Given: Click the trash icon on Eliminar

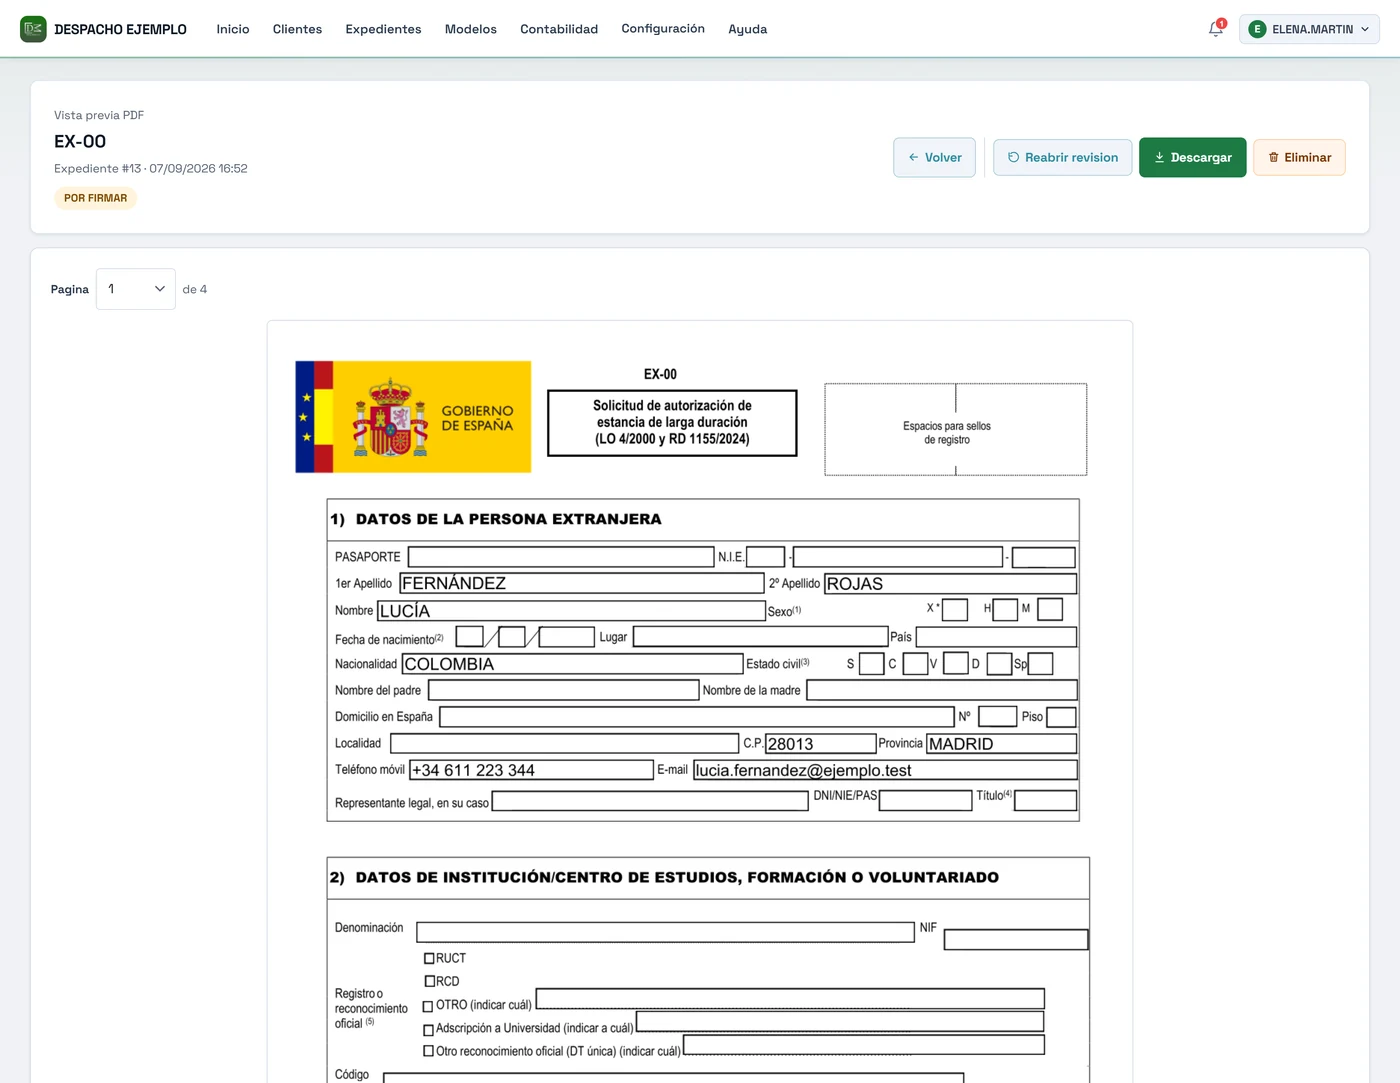Looking at the screenshot, I should [1273, 157].
